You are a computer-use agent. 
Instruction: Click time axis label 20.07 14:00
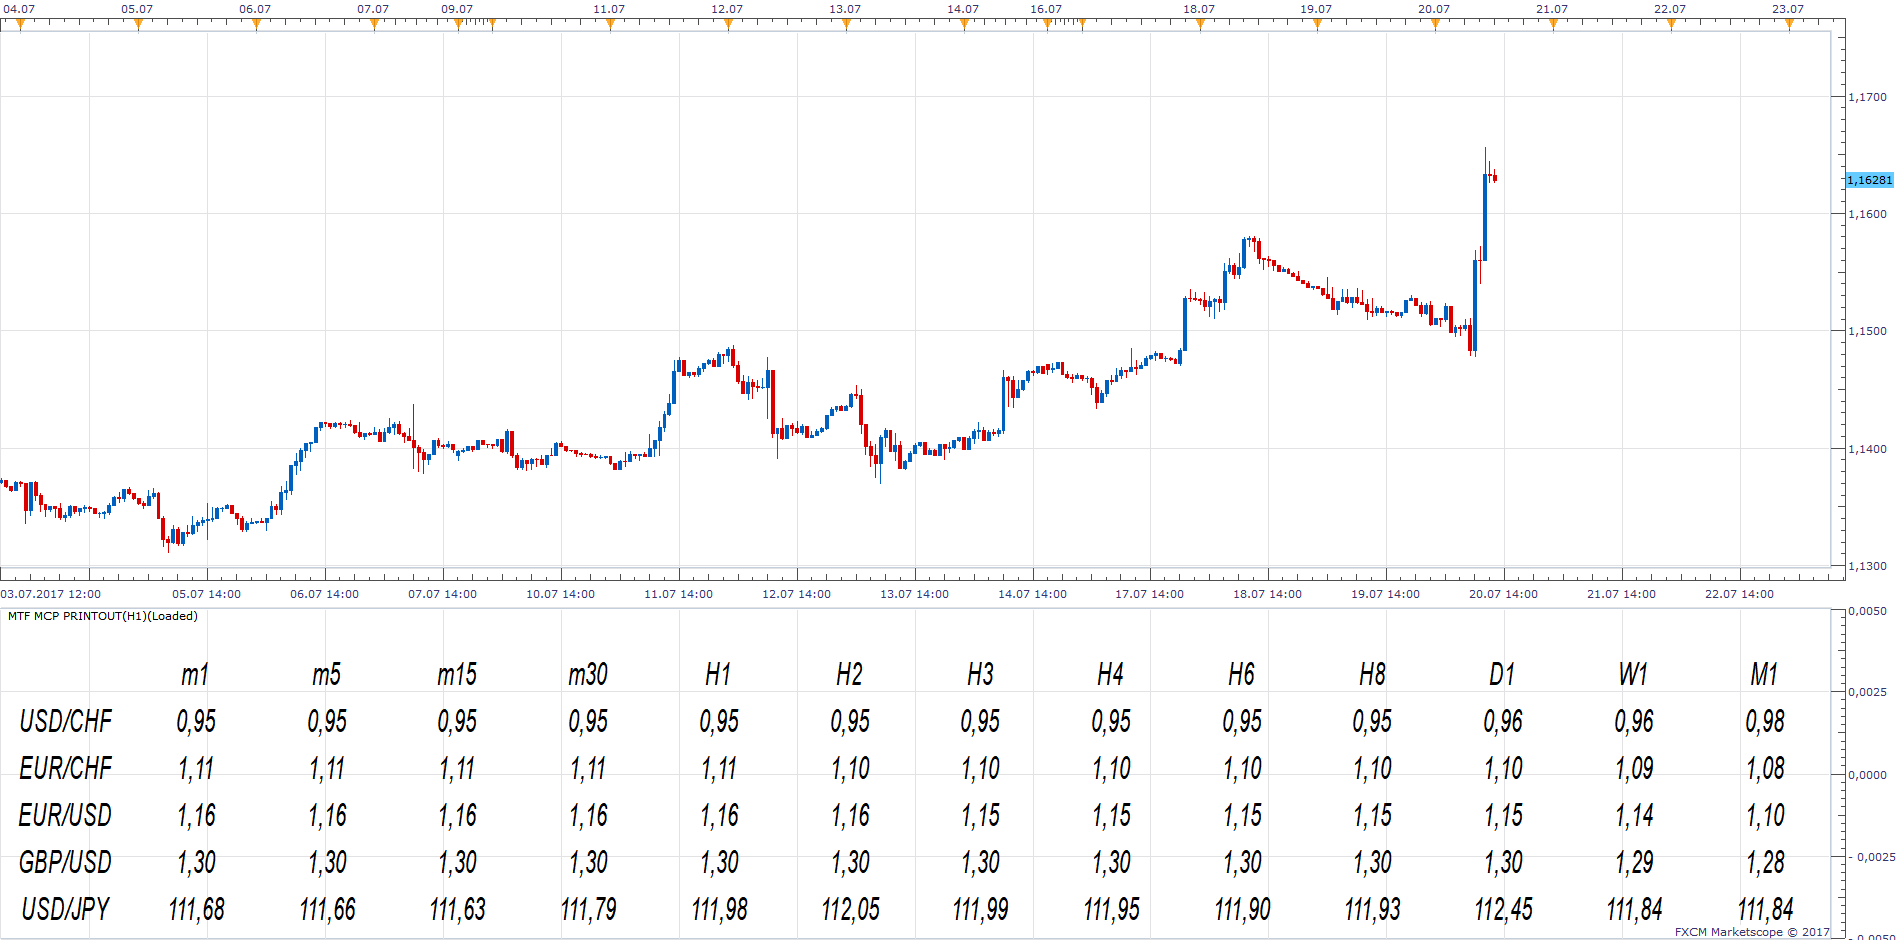pyautogui.click(x=1503, y=594)
